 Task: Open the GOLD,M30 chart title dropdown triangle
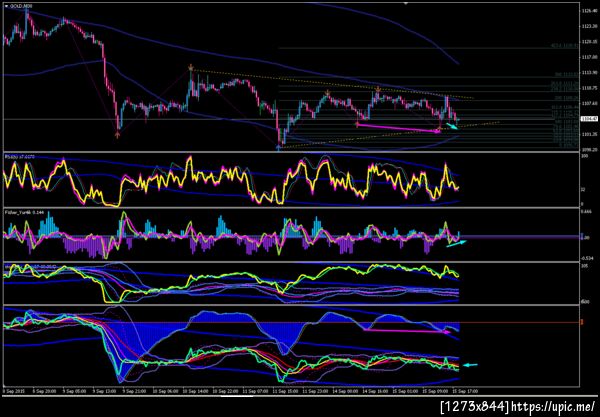pyautogui.click(x=6, y=6)
